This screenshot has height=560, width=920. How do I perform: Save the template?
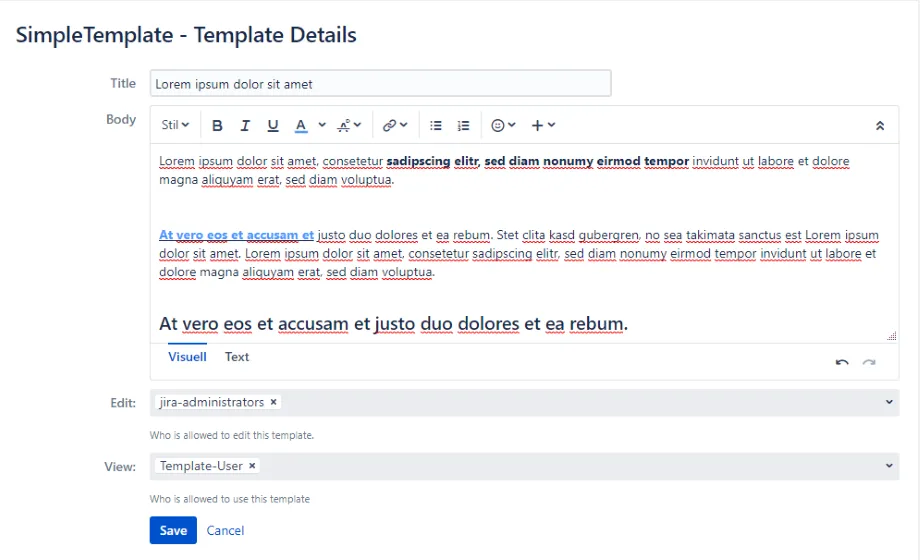[173, 530]
